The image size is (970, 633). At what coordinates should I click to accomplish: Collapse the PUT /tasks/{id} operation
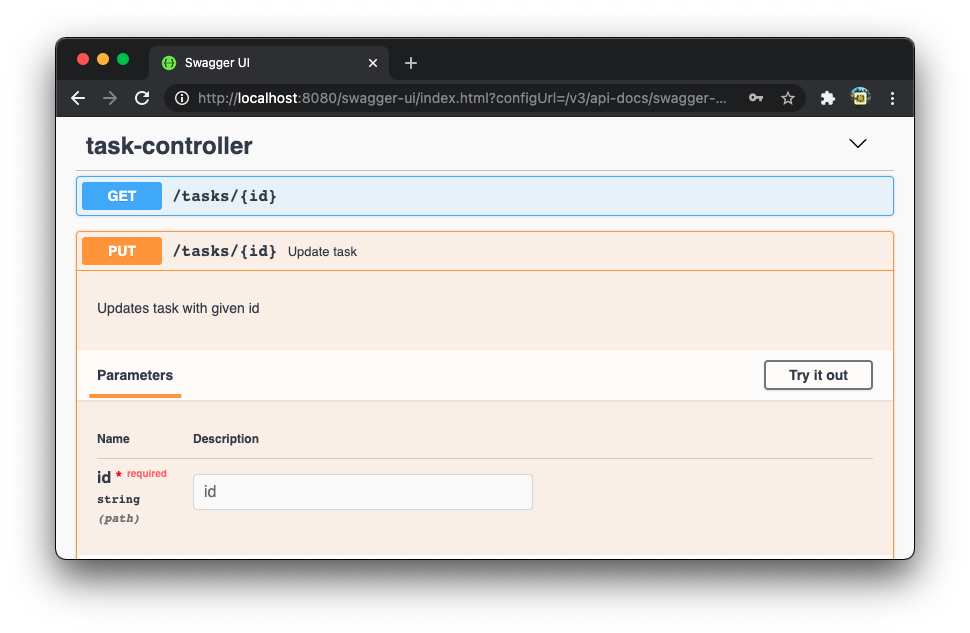click(485, 251)
